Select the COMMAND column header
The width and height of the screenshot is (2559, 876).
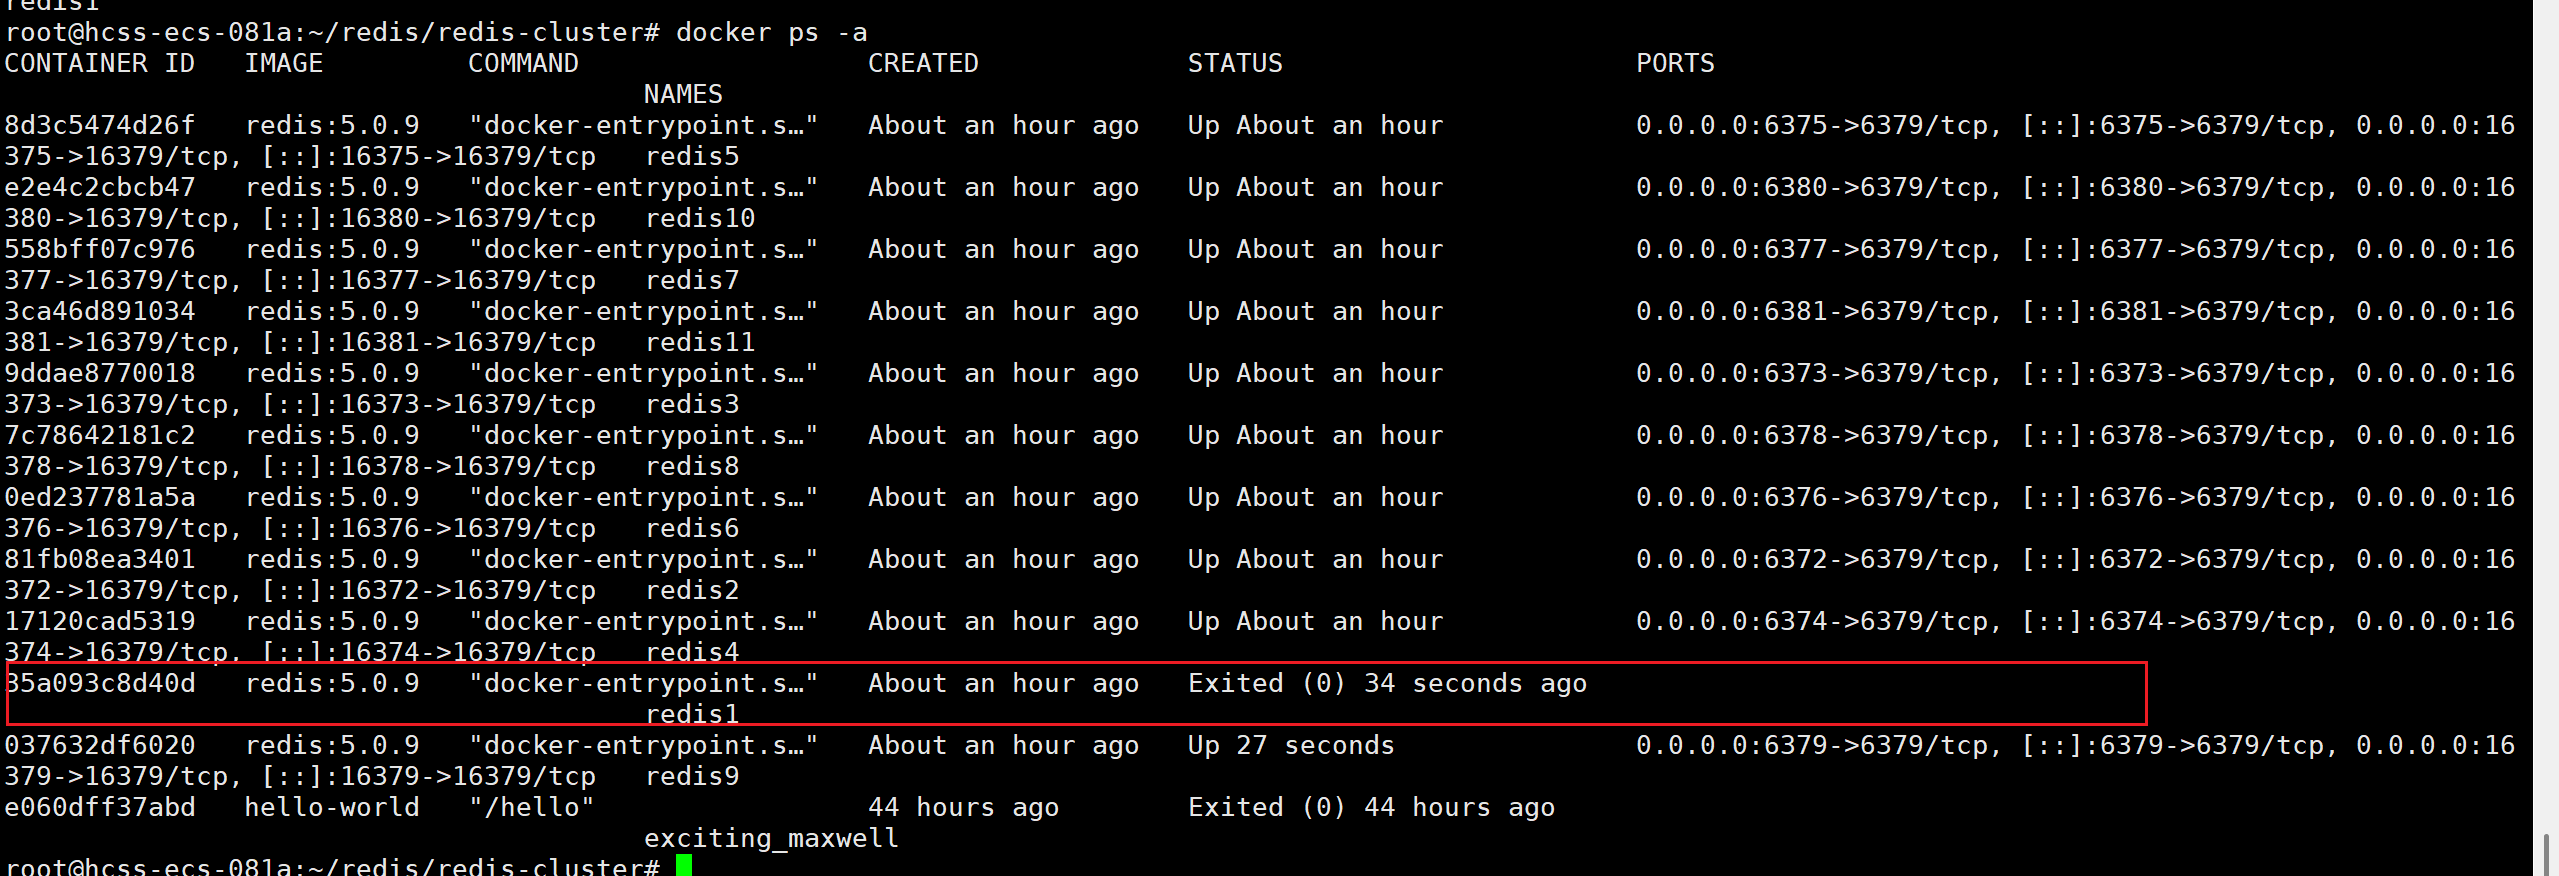click(523, 64)
